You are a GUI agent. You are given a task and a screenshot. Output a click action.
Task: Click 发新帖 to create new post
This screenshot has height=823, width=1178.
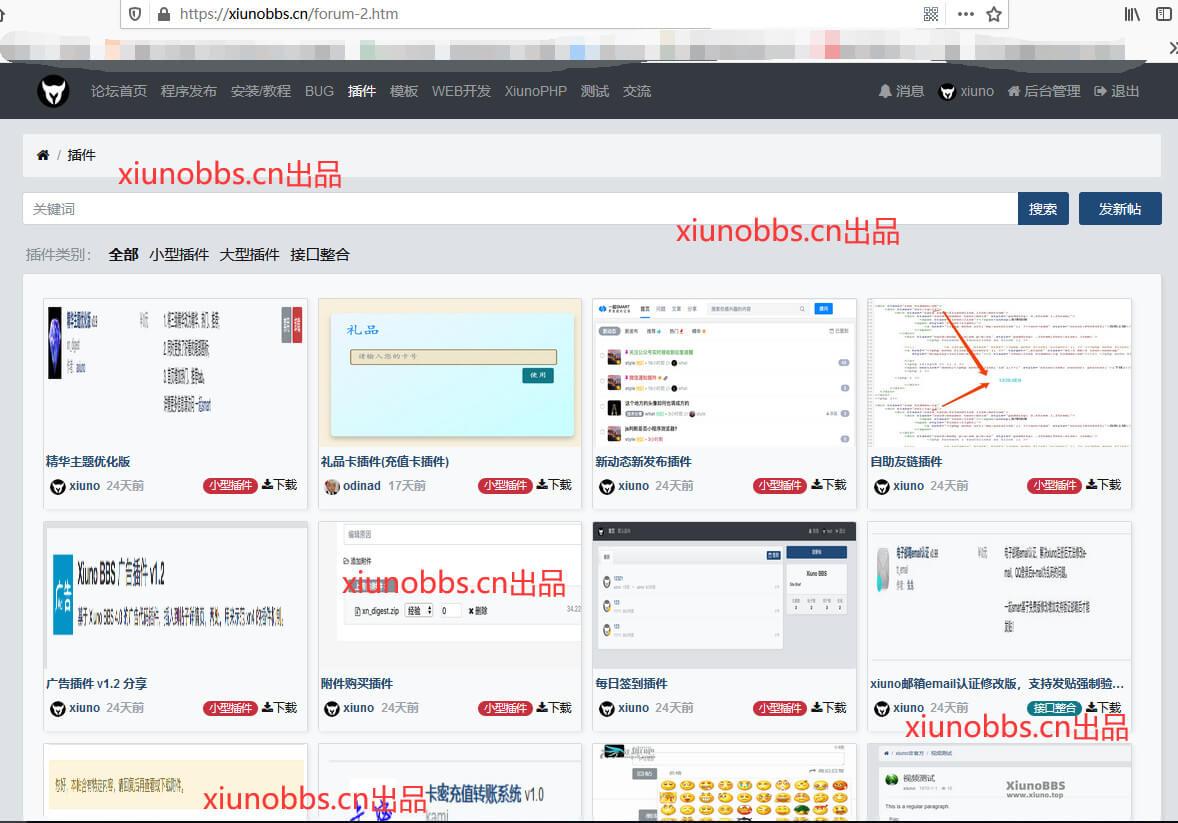click(x=1120, y=208)
